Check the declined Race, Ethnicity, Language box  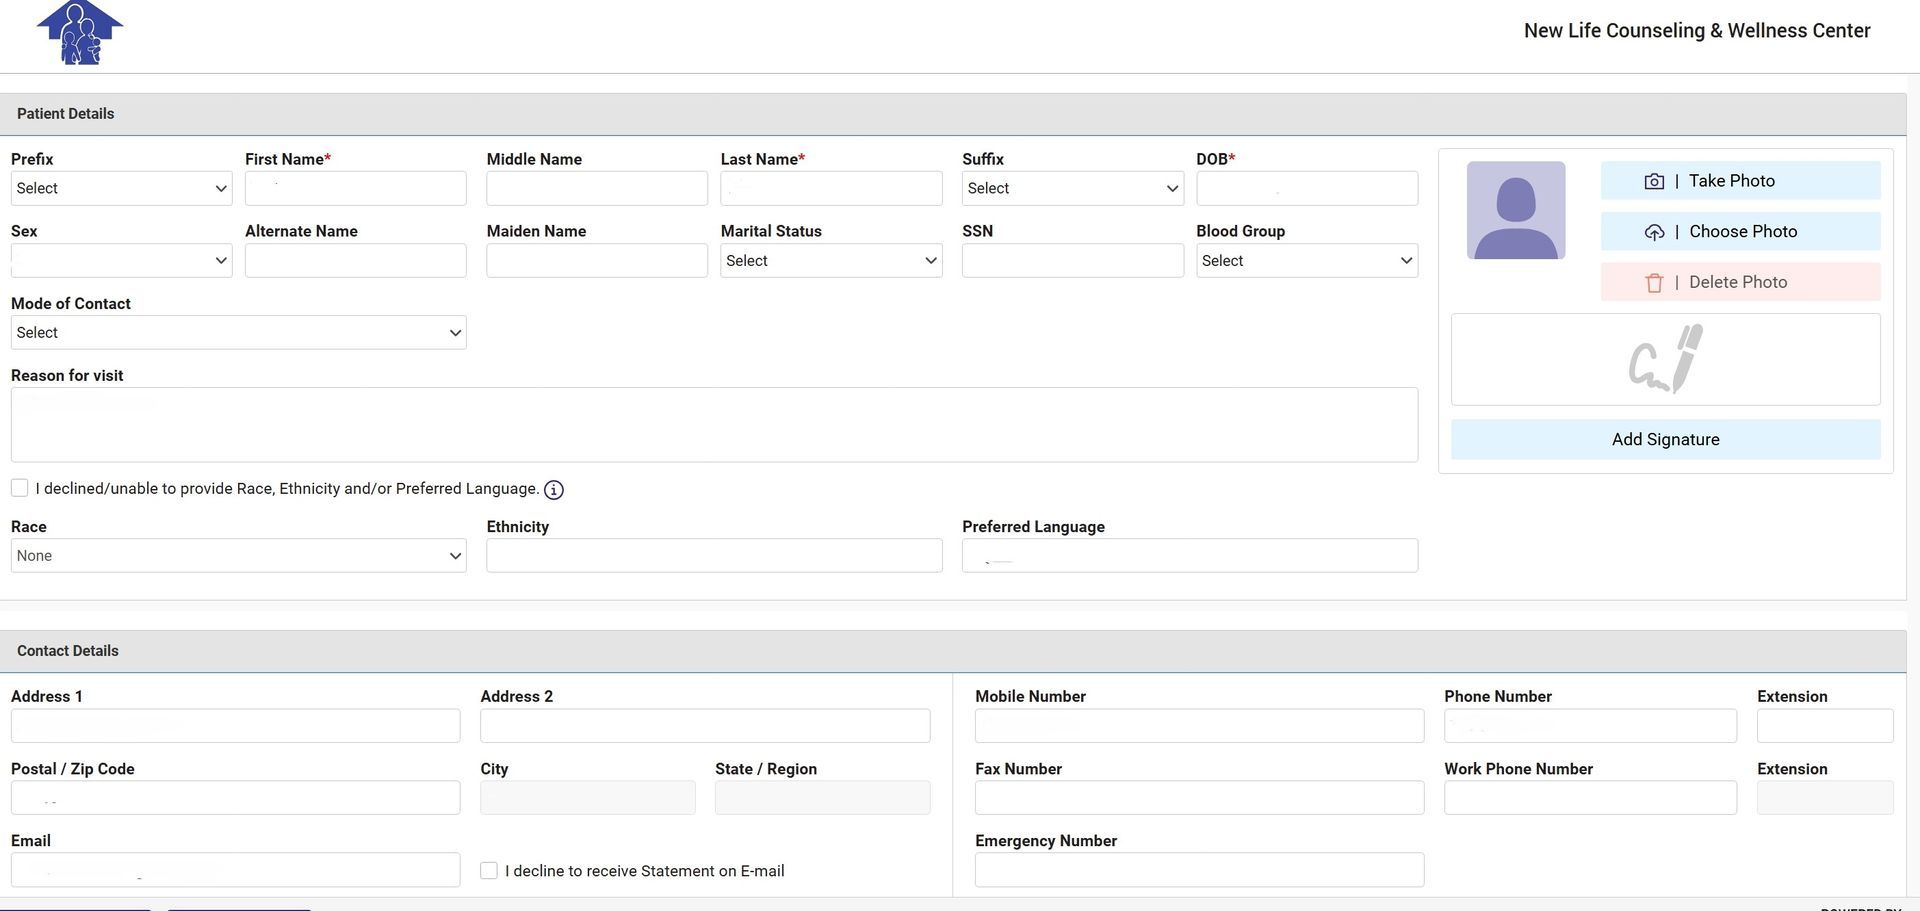pyautogui.click(x=20, y=488)
